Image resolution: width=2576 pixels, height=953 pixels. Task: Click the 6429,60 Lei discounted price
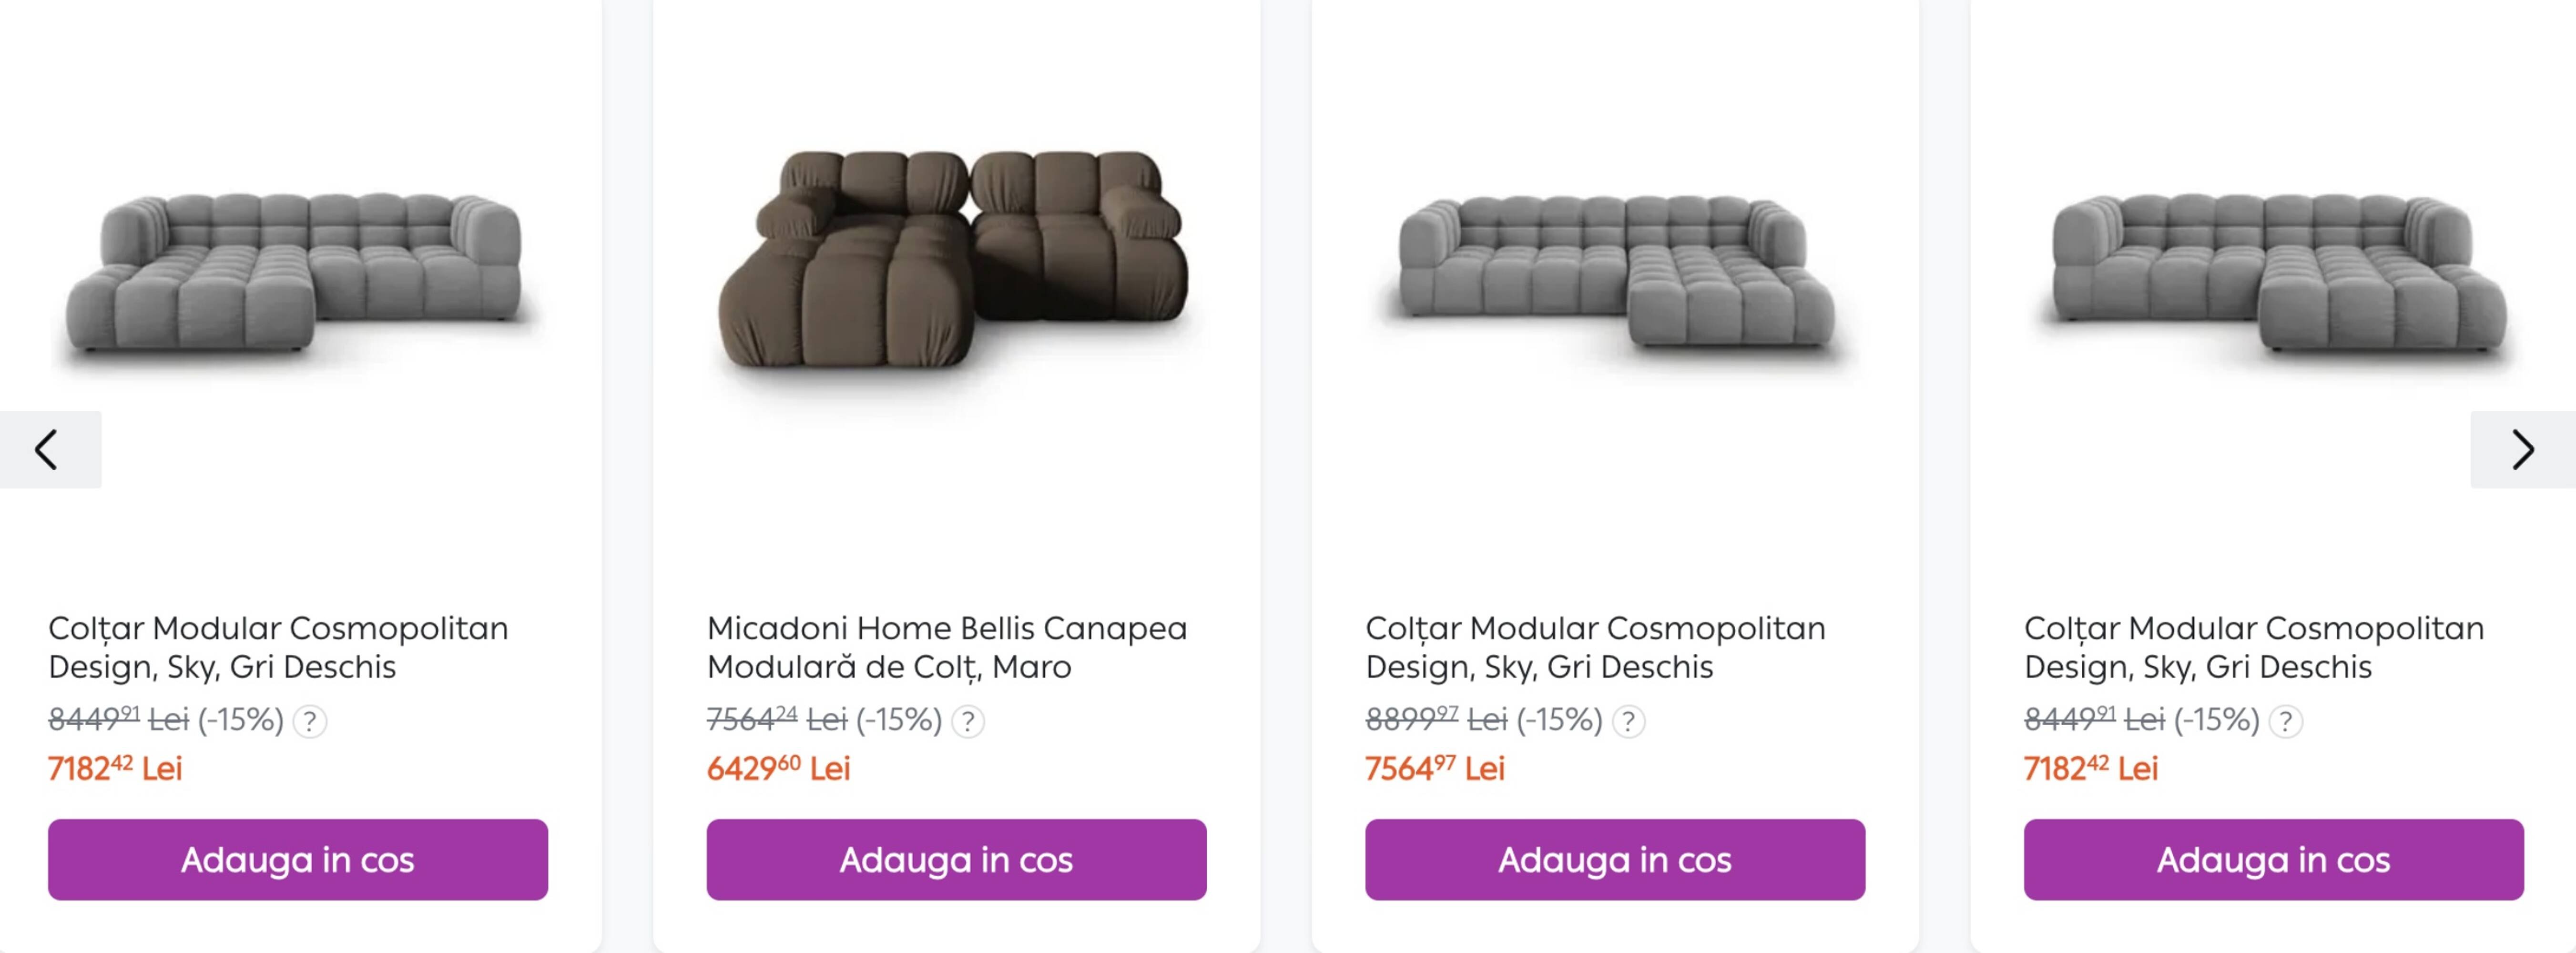tap(777, 768)
